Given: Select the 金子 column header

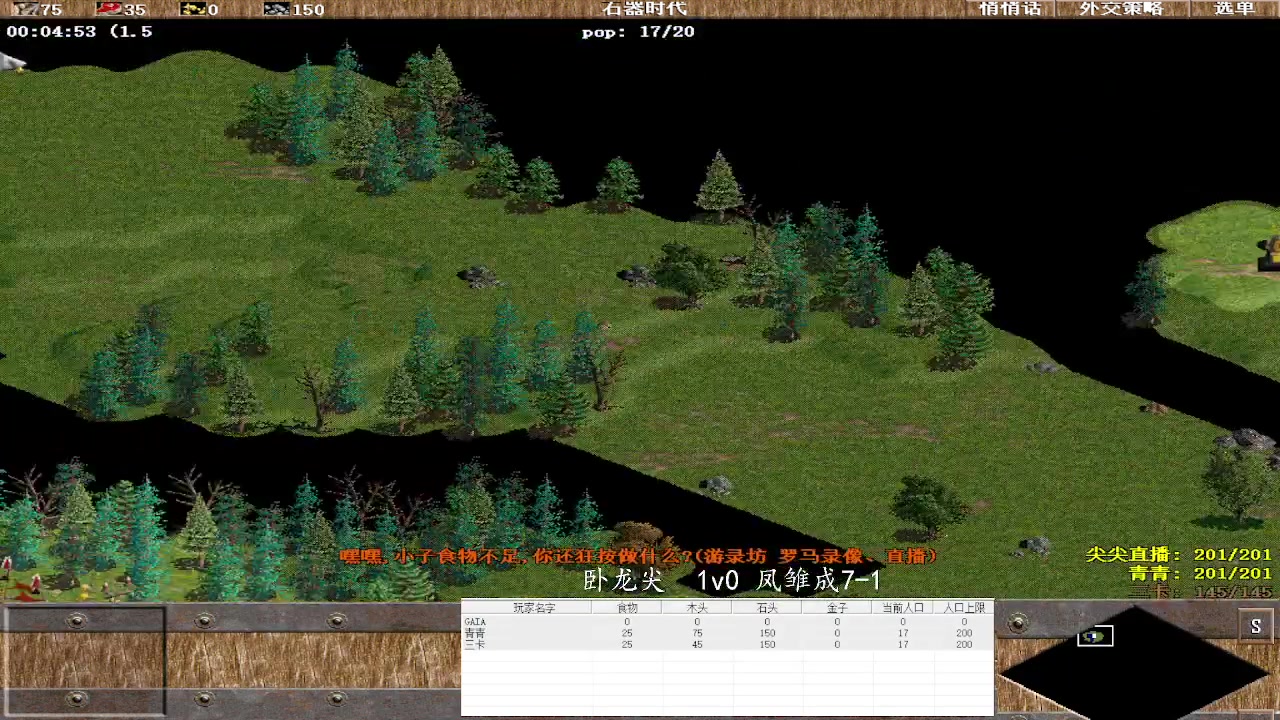Looking at the screenshot, I should pyautogui.click(x=837, y=608).
